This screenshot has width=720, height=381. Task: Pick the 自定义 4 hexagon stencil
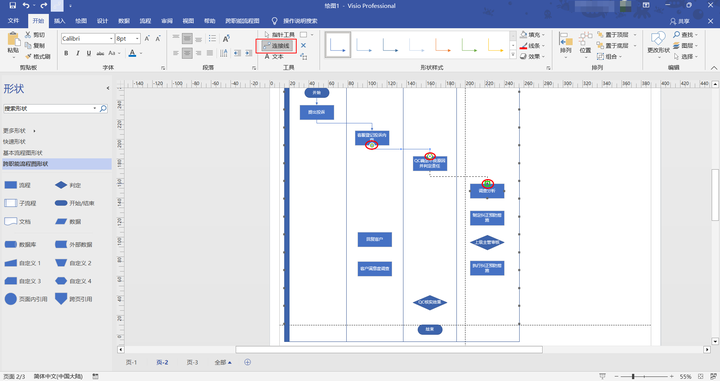[73, 280]
